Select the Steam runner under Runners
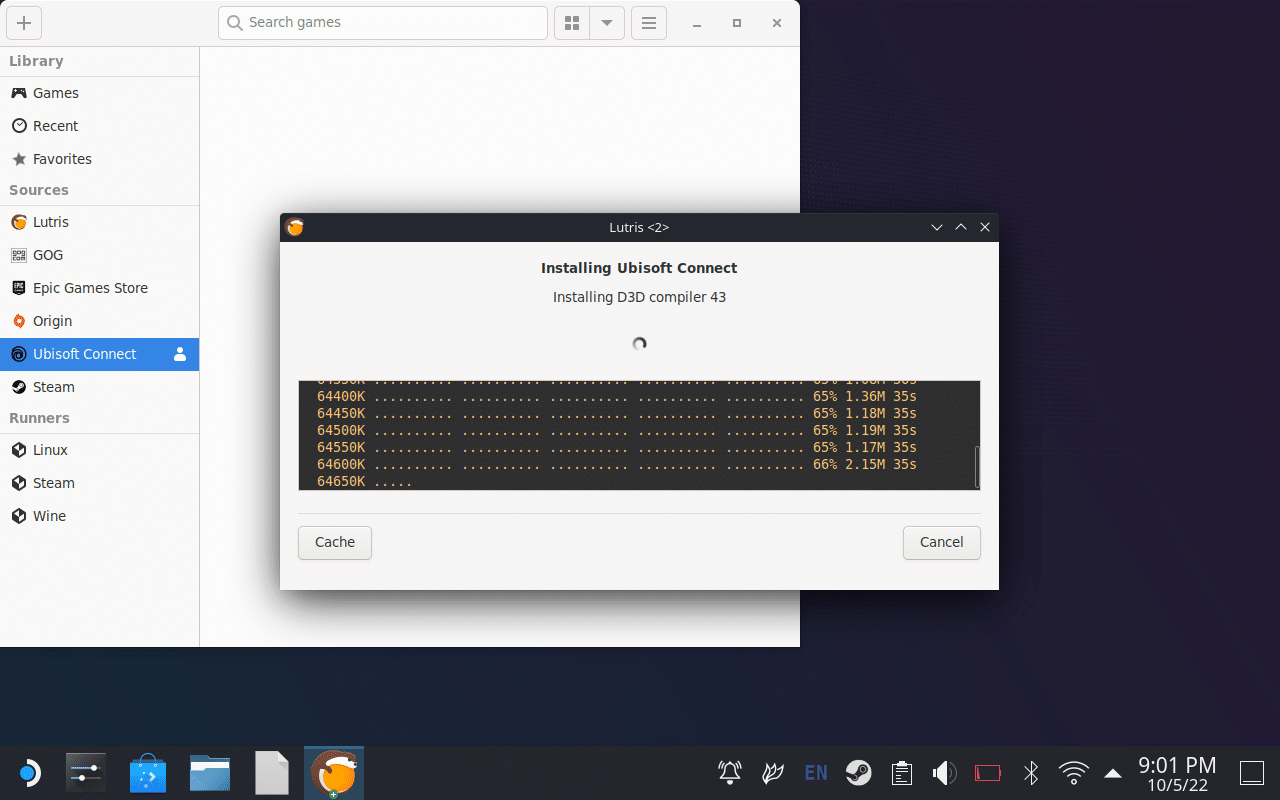This screenshot has width=1280, height=800. pos(99,483)
